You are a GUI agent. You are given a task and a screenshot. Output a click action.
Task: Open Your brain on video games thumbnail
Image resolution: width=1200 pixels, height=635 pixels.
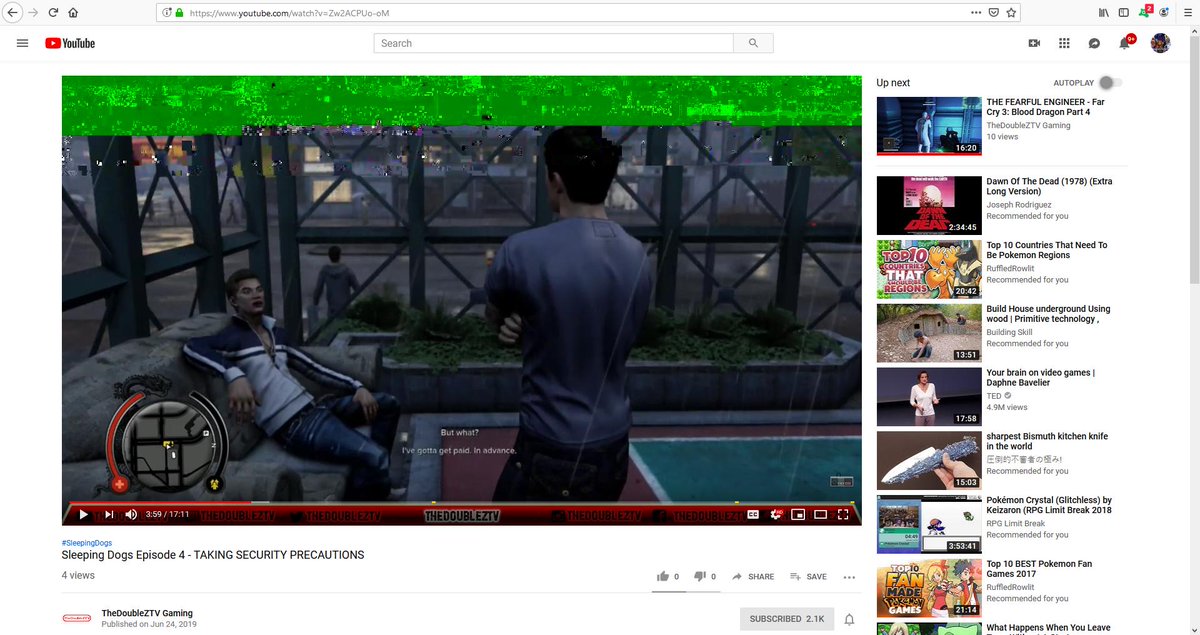pos(929,397)
